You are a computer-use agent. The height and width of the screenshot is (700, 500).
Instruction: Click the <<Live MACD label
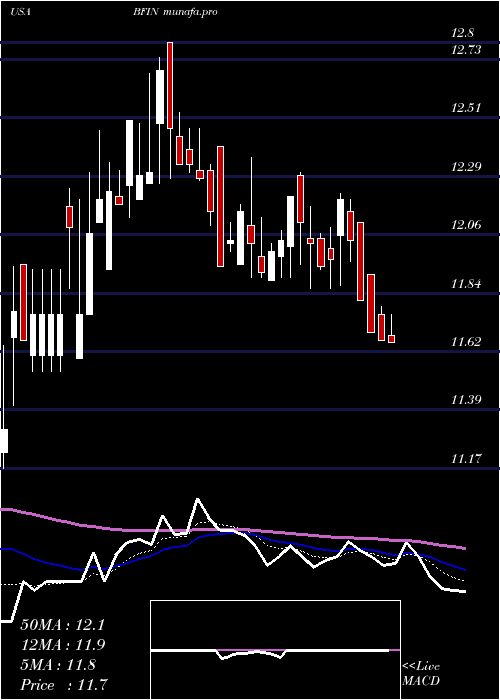(421, 673)
